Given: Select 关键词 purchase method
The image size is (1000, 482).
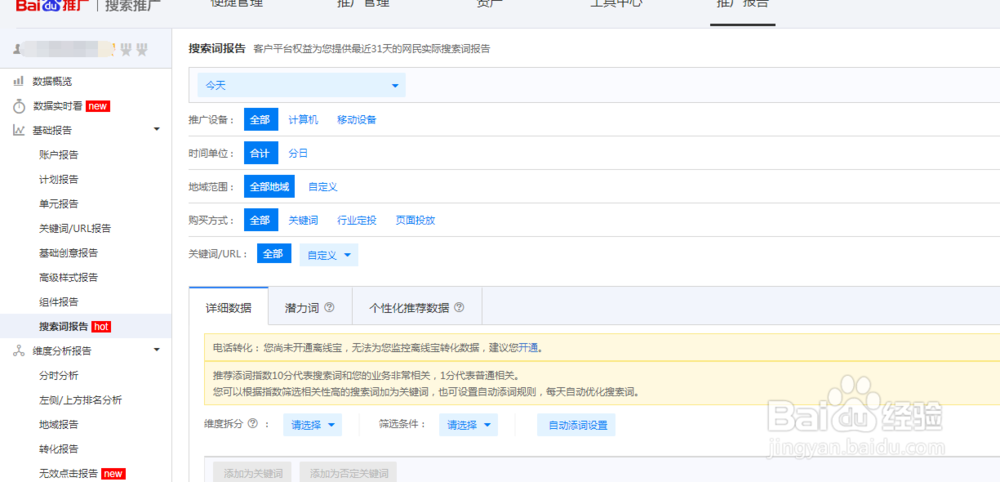Looking at the screenshot, I should point(303,220).
